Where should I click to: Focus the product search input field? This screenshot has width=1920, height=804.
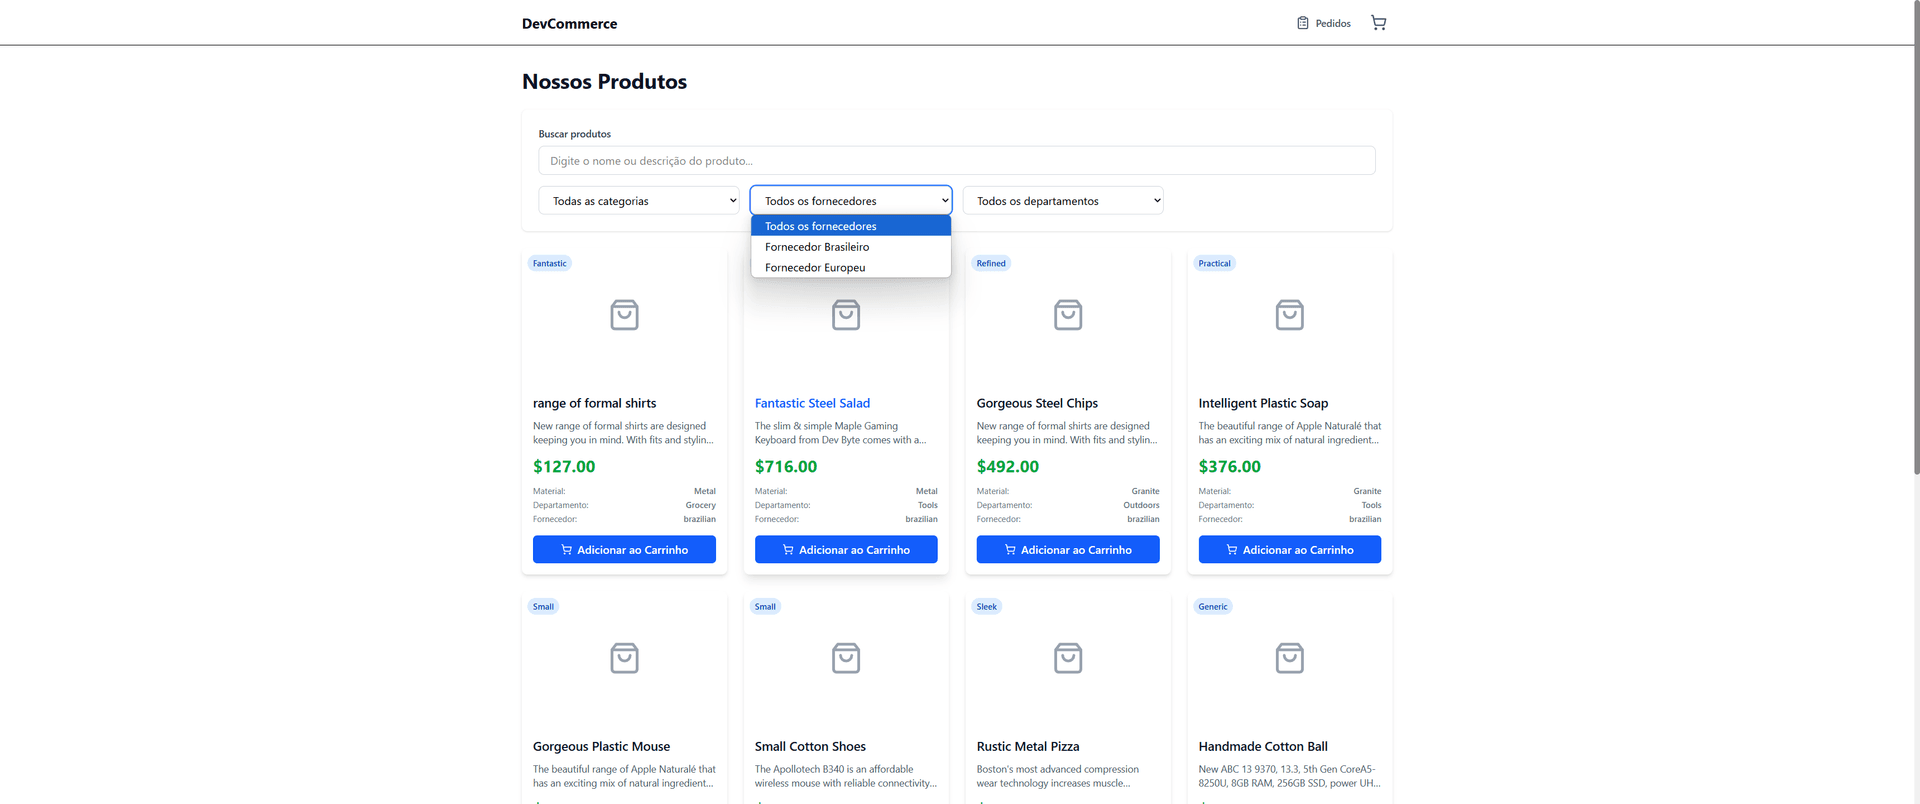(956, 161)
